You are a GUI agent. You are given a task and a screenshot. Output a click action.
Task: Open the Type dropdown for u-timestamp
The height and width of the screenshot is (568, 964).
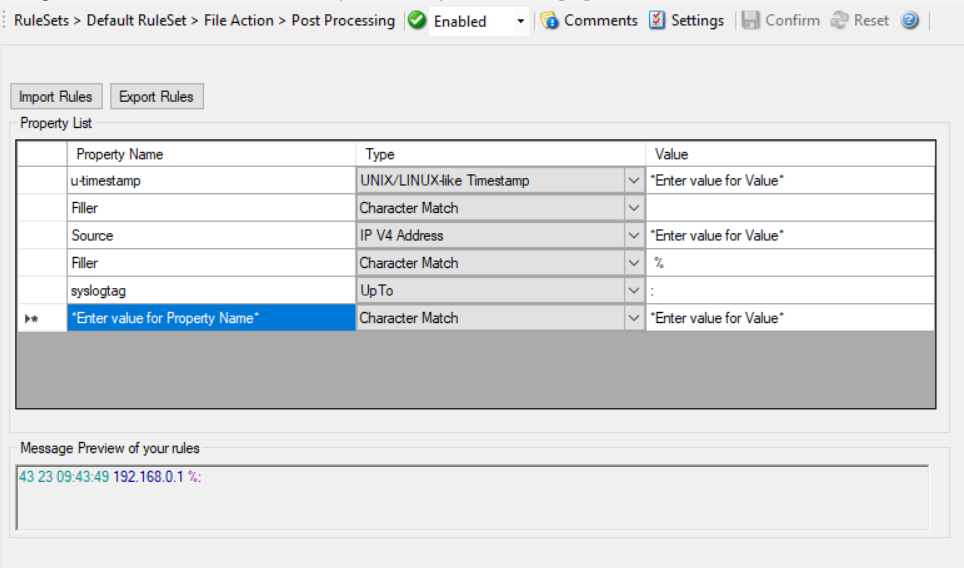click(634, 181)
